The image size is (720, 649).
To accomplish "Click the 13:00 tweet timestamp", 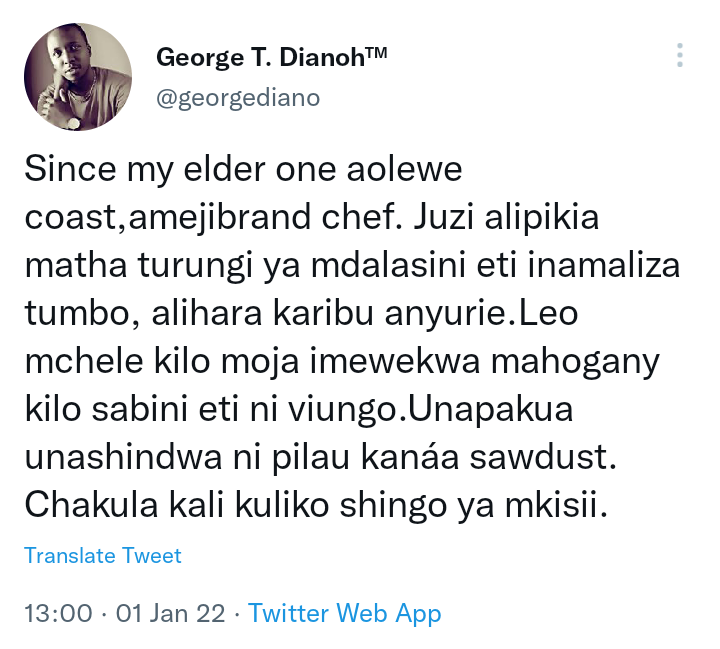I will tap(58, 614).
